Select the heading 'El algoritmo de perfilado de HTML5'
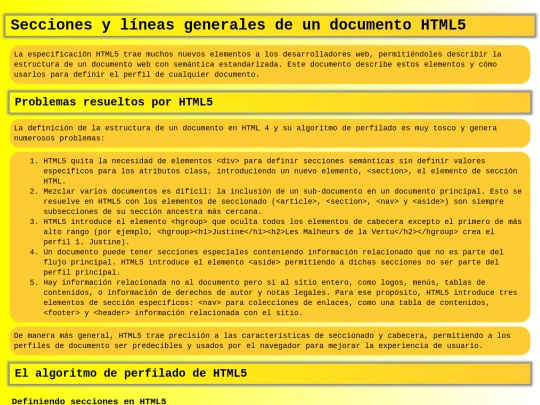The height and width of the screenshot is (405, 540). (x=270, y=374)
